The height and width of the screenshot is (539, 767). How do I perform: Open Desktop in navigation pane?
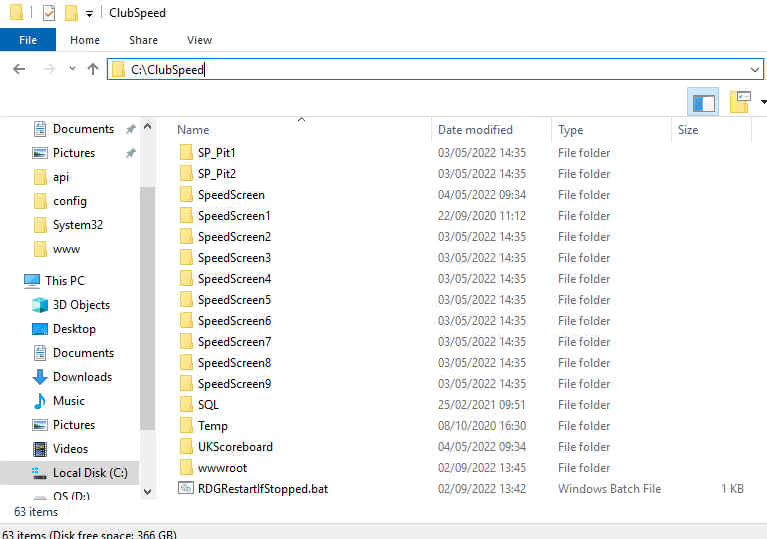pyautogui.click(x=74, y=329)
